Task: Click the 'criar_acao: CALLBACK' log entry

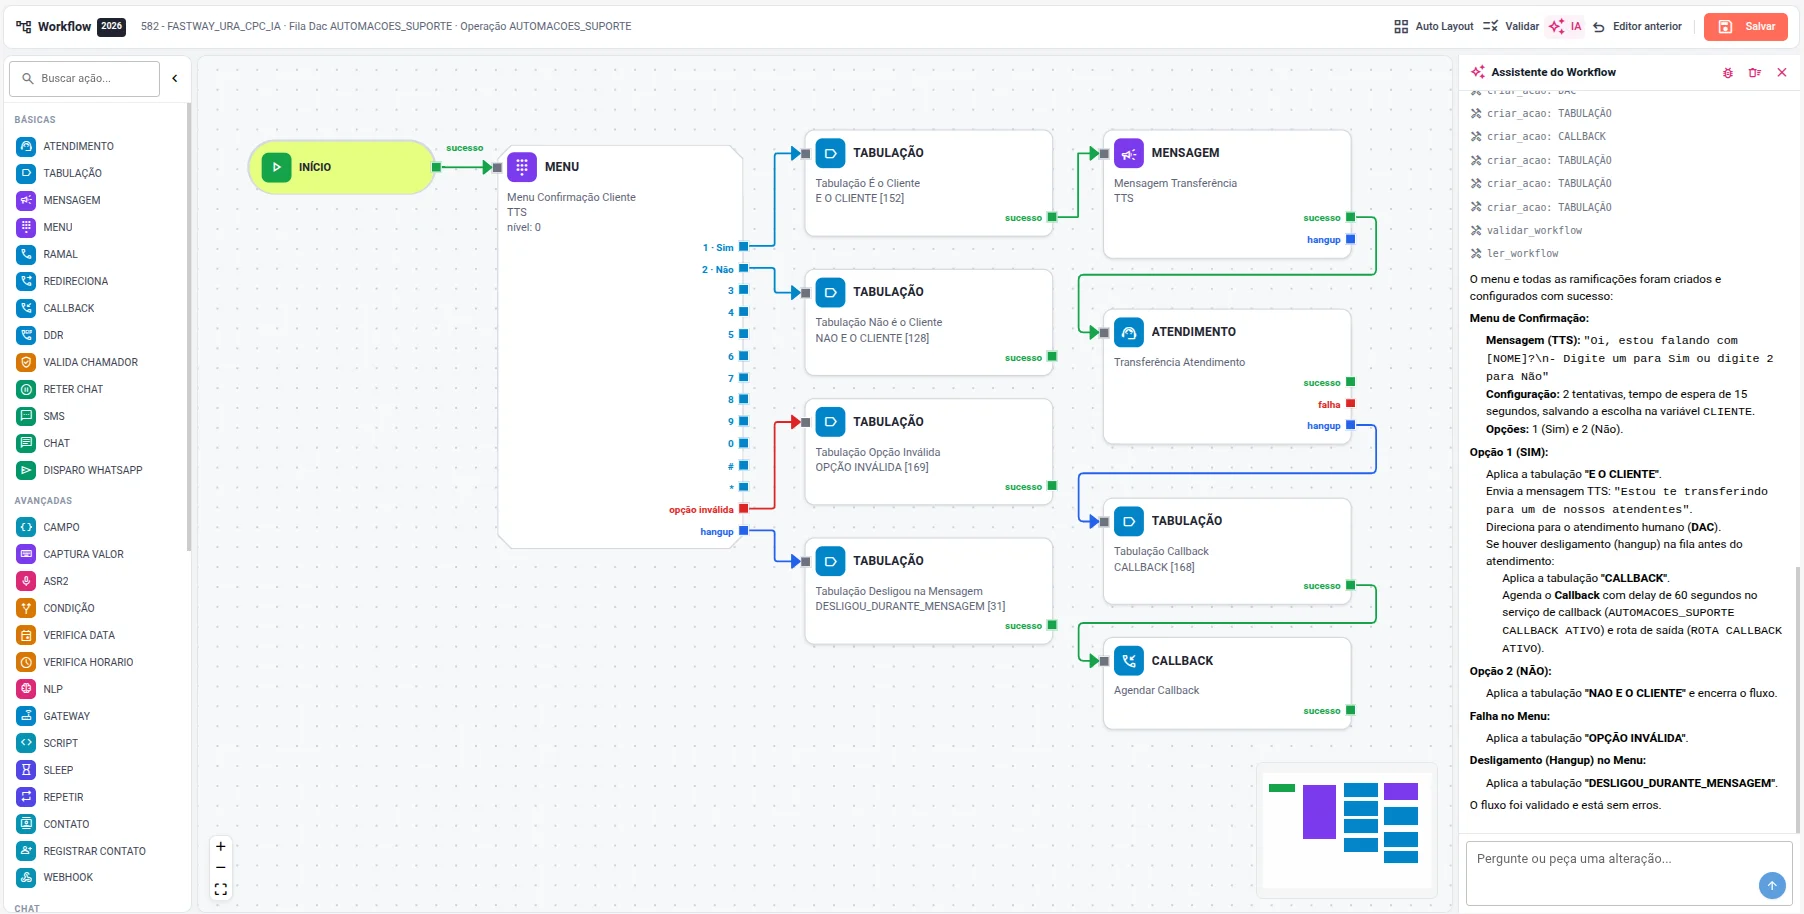Action: [1538, 136]
